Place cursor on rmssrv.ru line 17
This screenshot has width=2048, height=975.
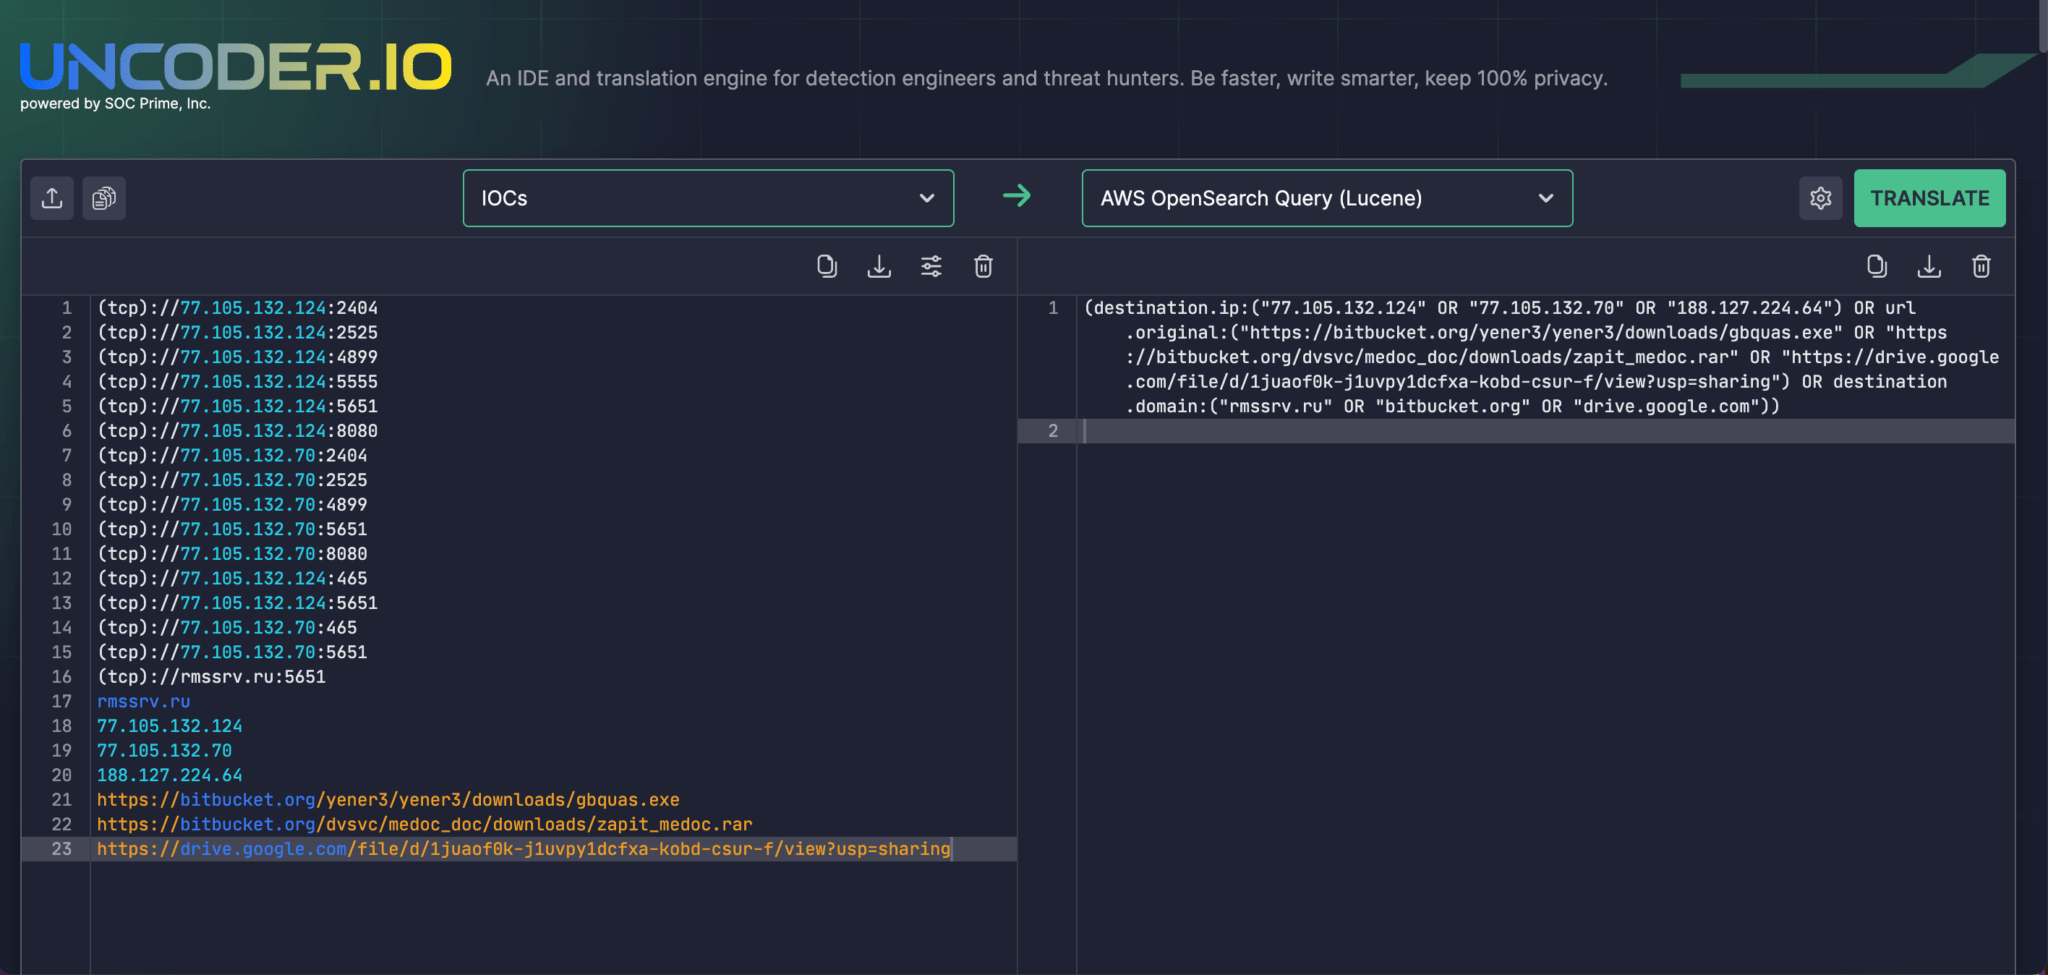143,702
